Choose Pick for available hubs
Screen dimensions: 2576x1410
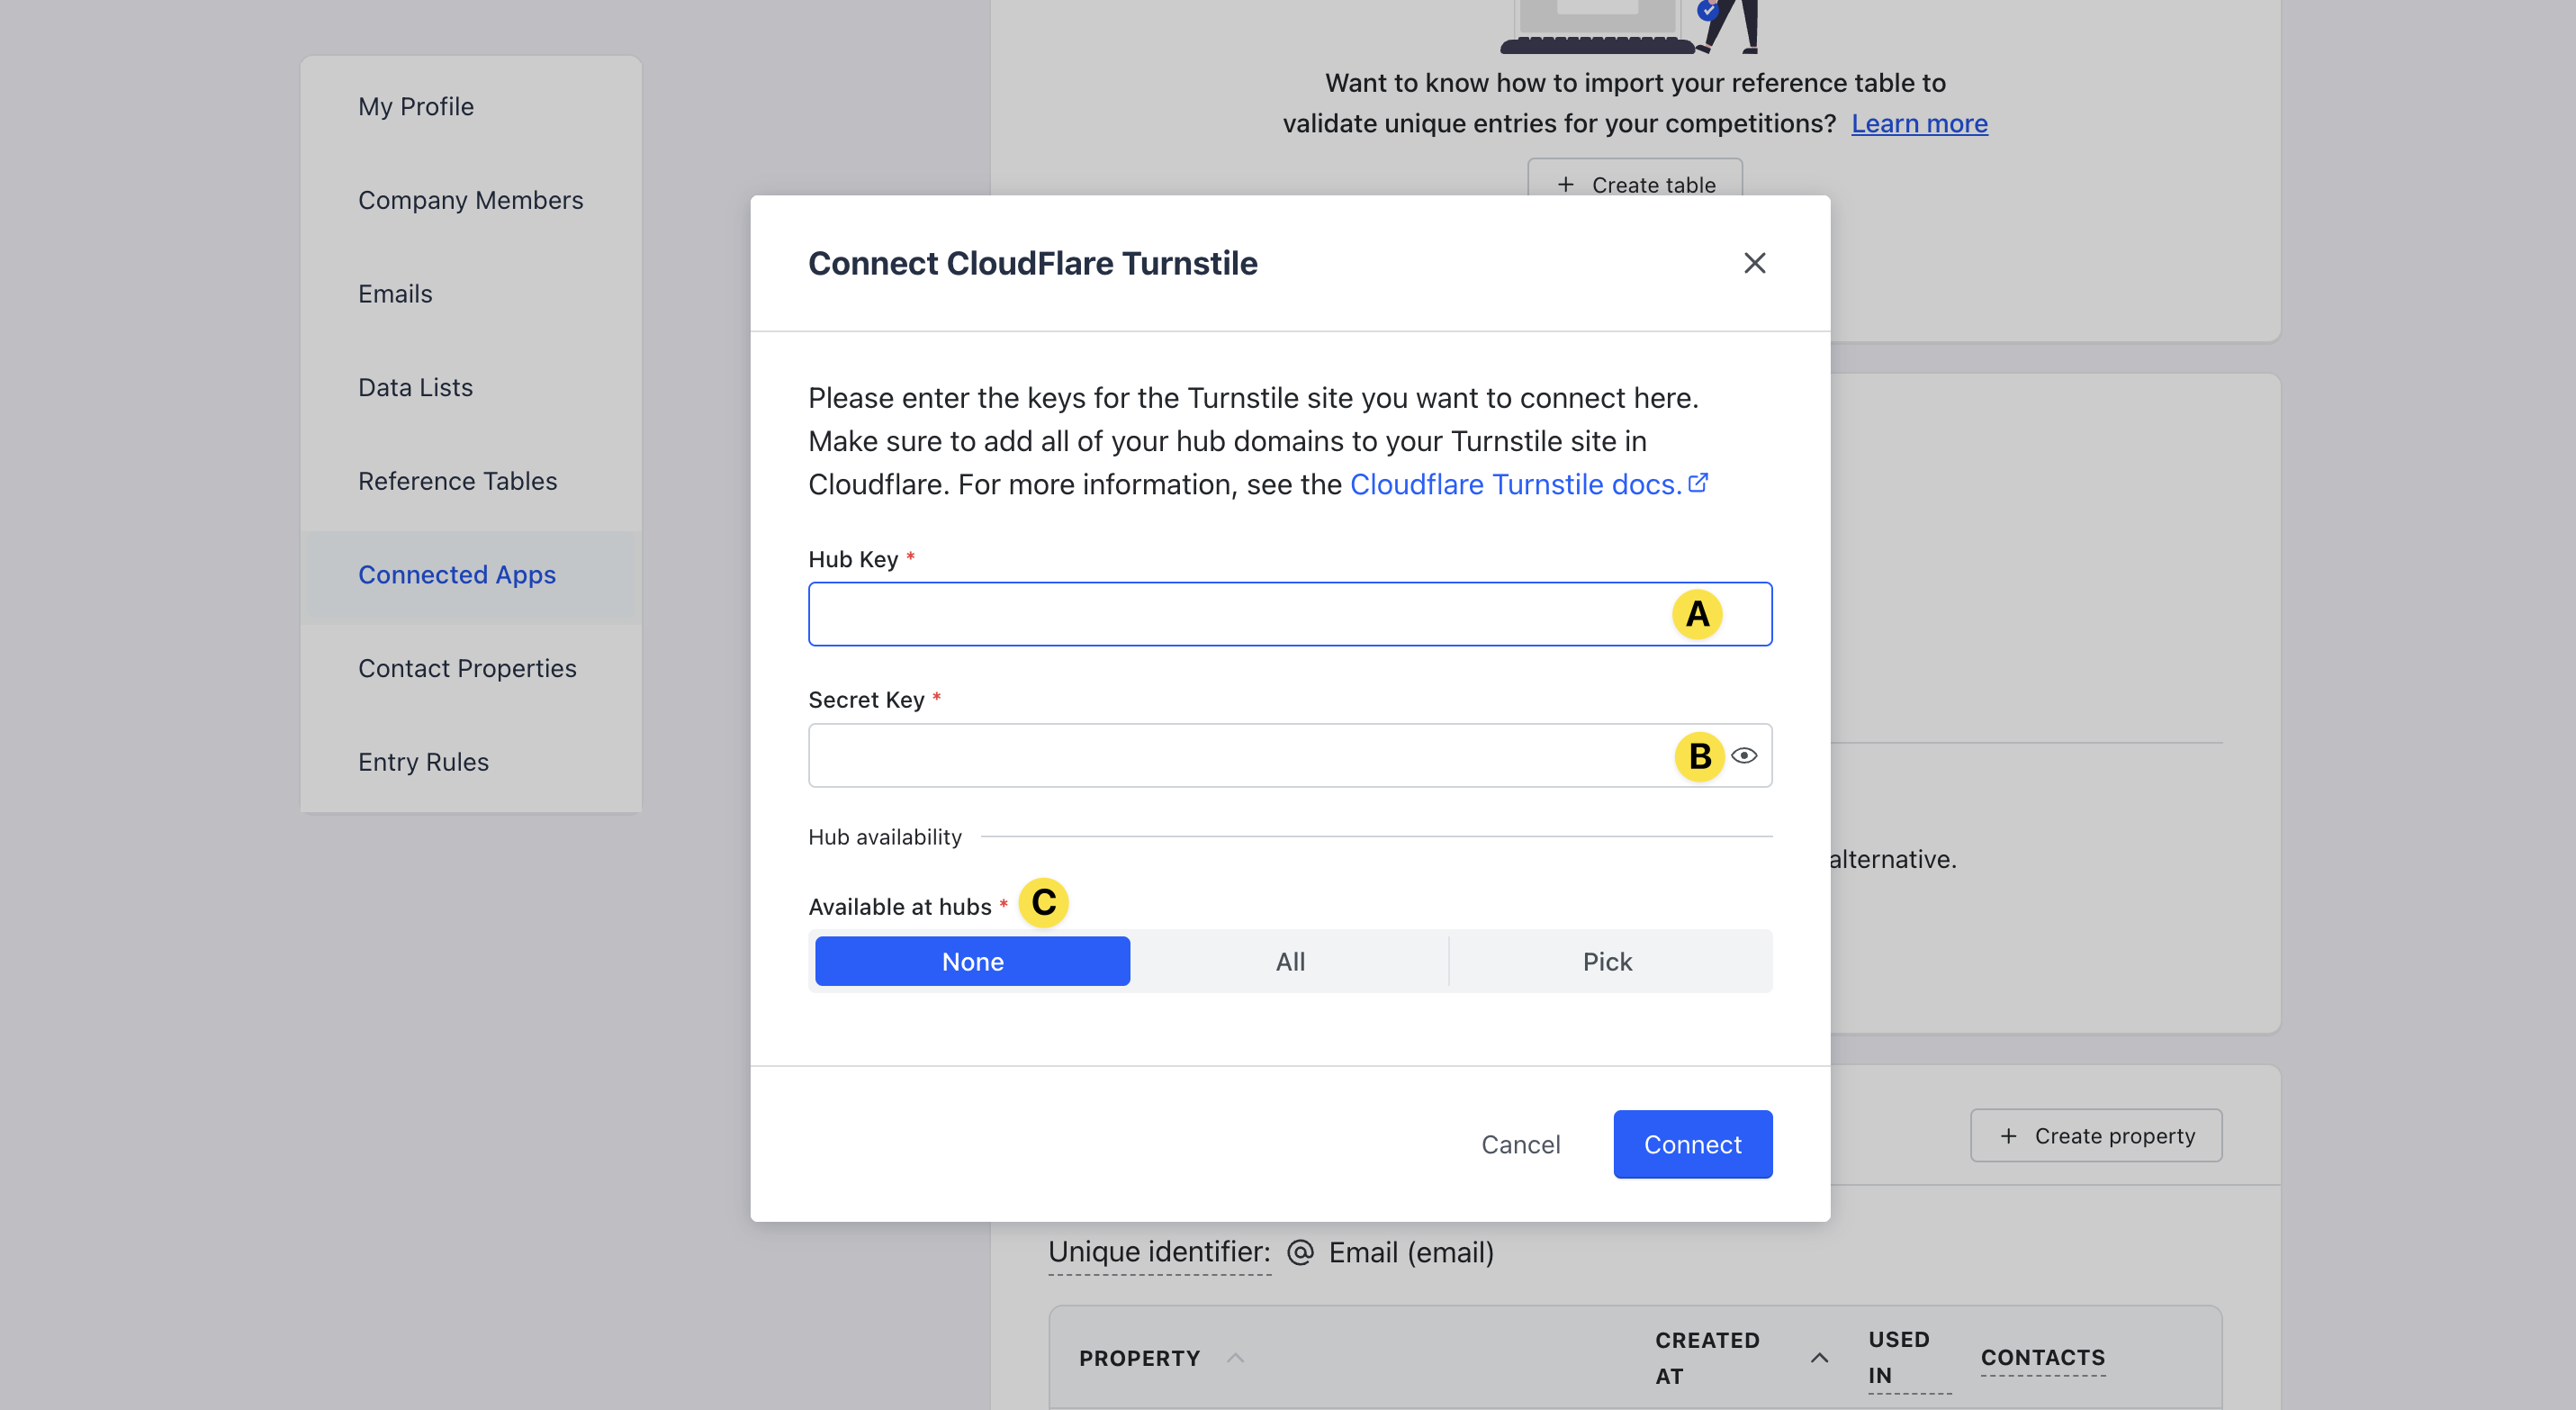coord(1607,961)
